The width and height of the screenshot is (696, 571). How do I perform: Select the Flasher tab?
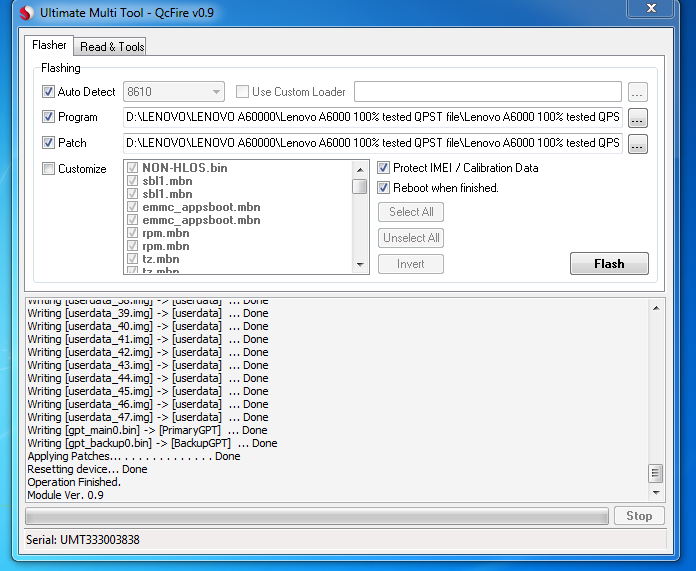coord(49,45)
